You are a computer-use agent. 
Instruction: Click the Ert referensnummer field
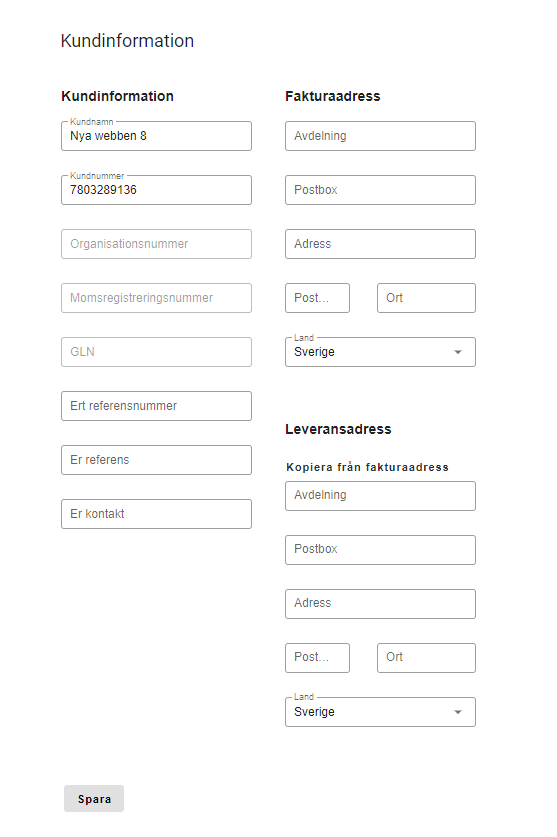click(156, 406)
